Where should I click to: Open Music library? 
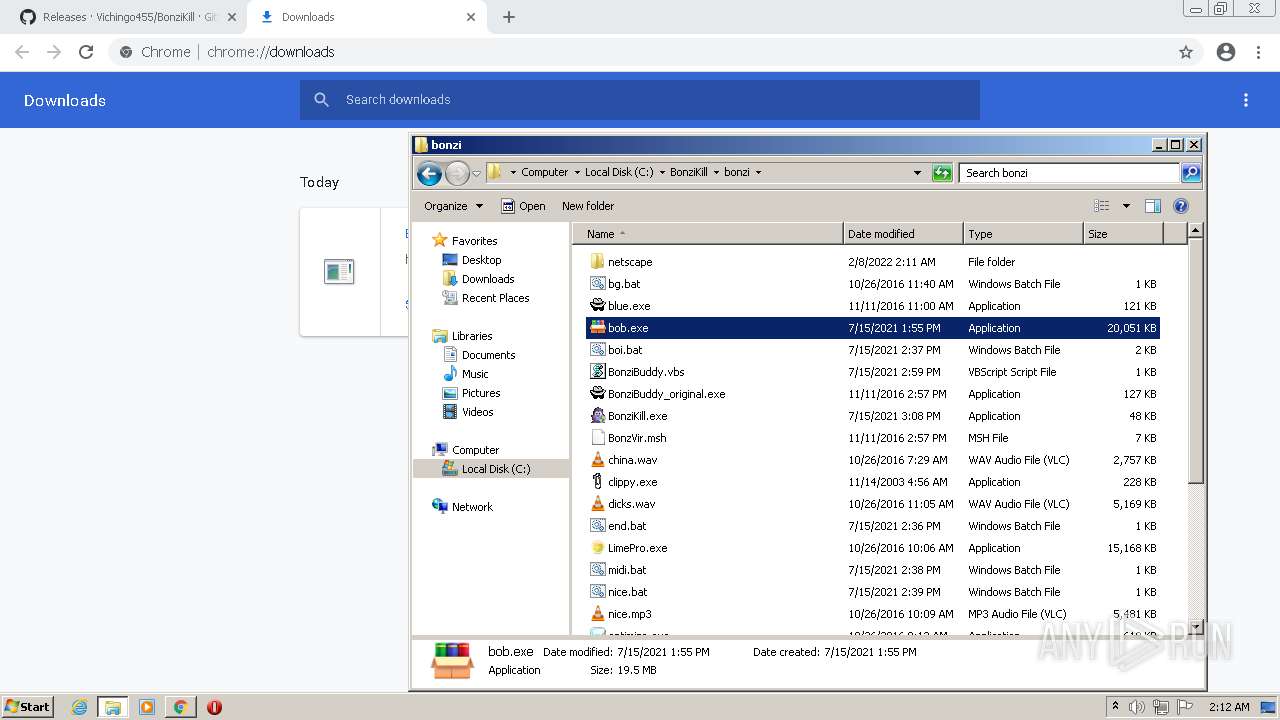pos(475,374)
